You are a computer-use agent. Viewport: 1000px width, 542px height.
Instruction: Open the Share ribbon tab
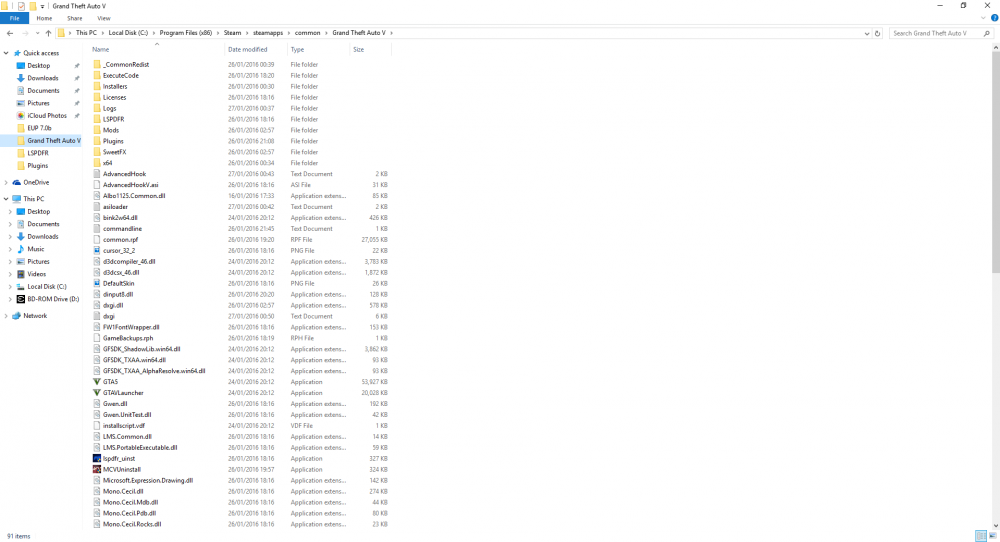(x=75, y=18)
